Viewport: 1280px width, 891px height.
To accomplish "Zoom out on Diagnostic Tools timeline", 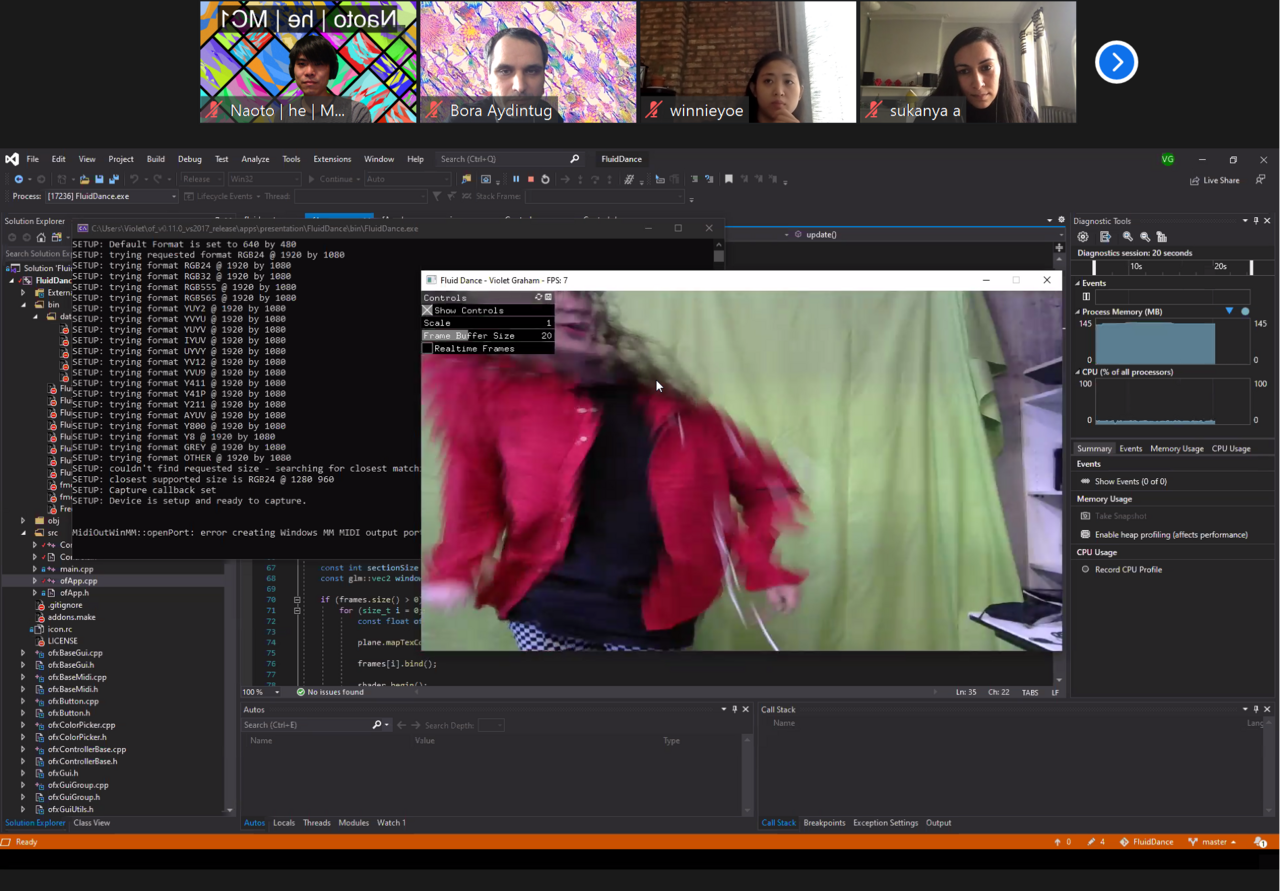I will [x=1145, y=237].
